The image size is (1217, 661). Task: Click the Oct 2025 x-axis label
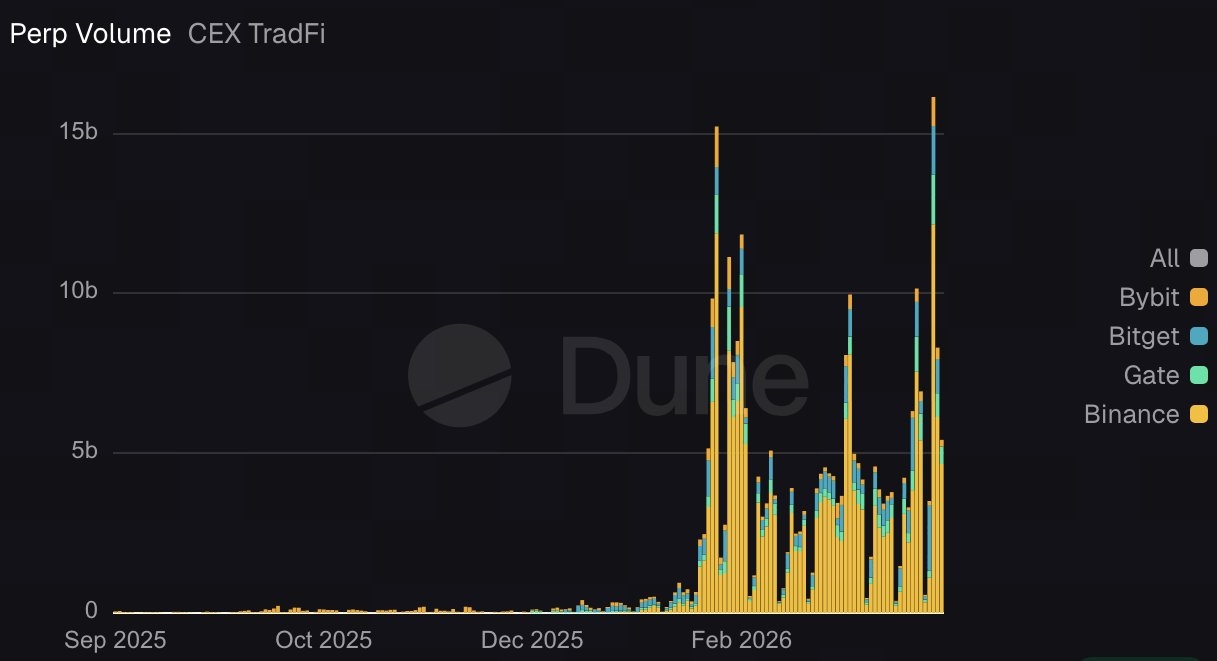322,640
